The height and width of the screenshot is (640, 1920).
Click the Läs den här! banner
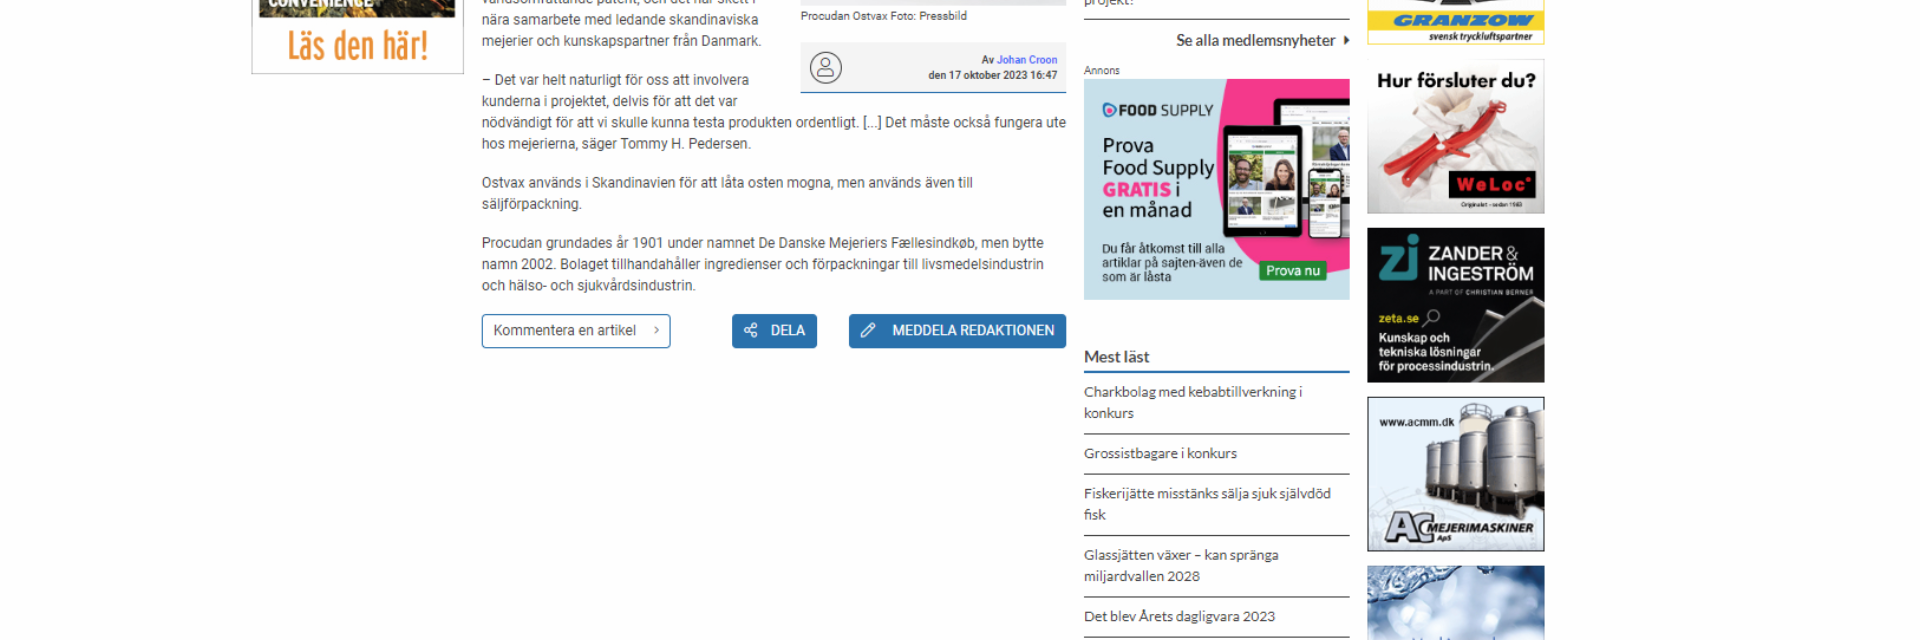pos(357,46)
